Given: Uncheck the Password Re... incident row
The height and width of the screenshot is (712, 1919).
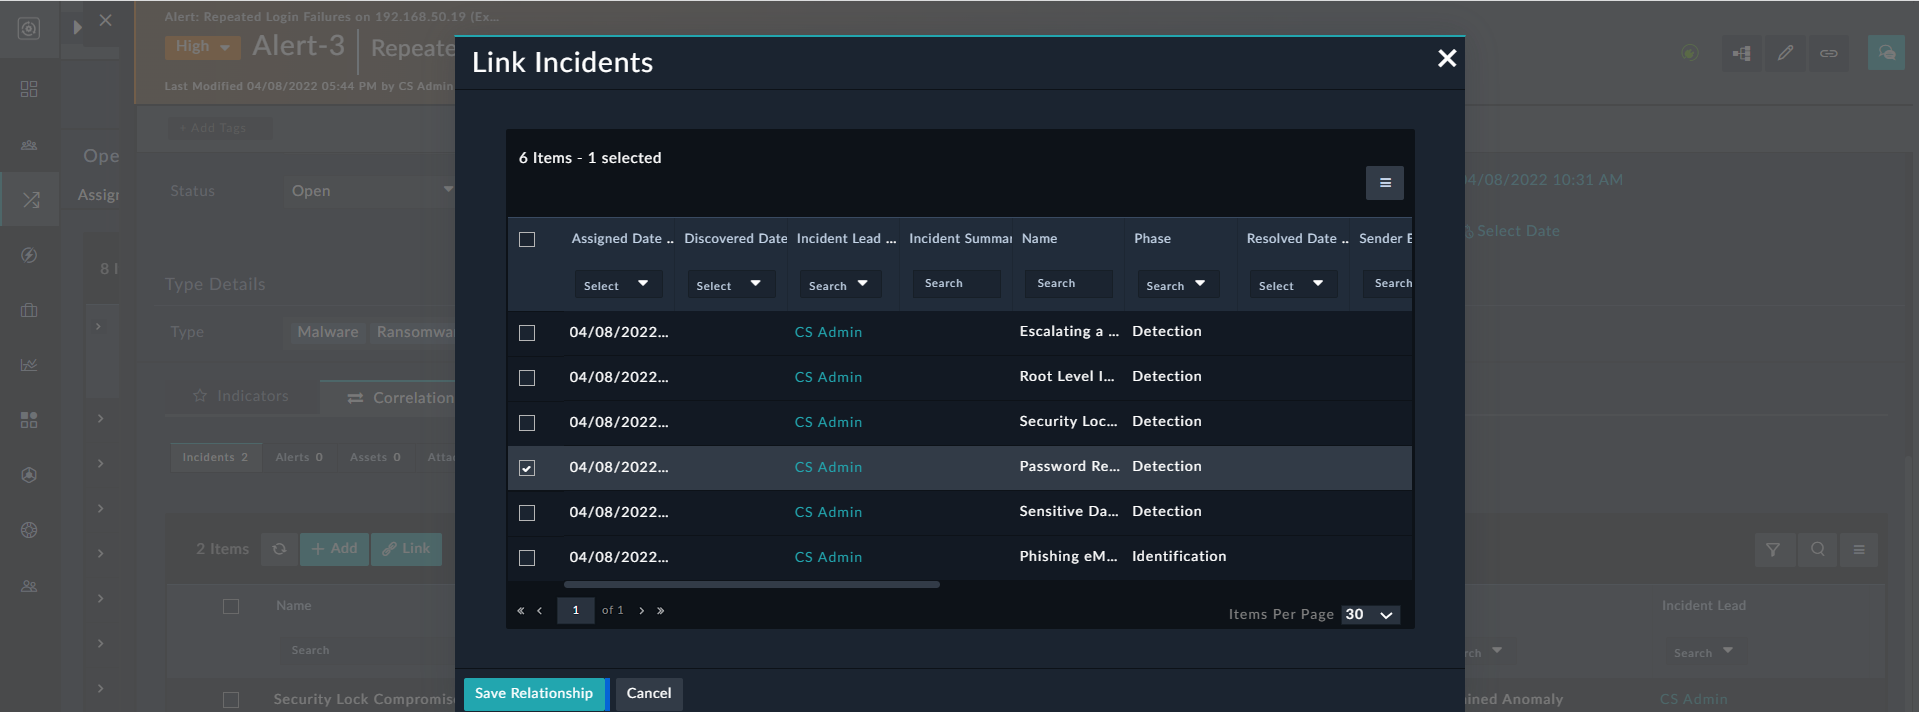Looking at the screenshot, I should click(x=527, y=468).
